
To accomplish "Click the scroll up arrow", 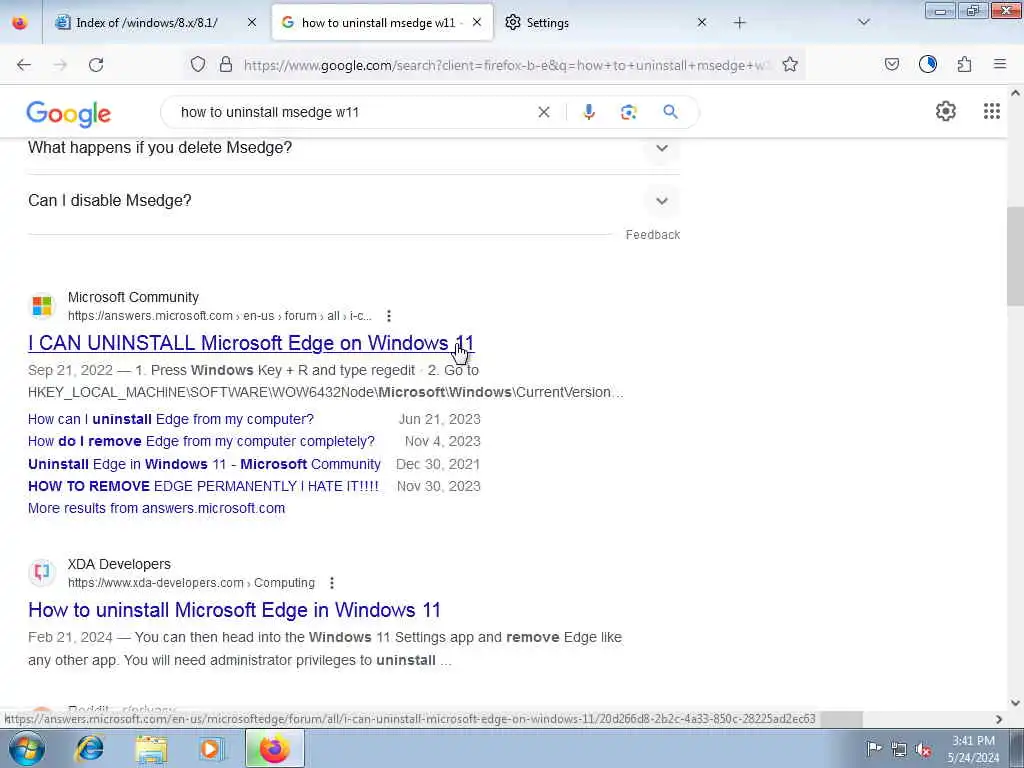I will click(x=1015, y=93).
